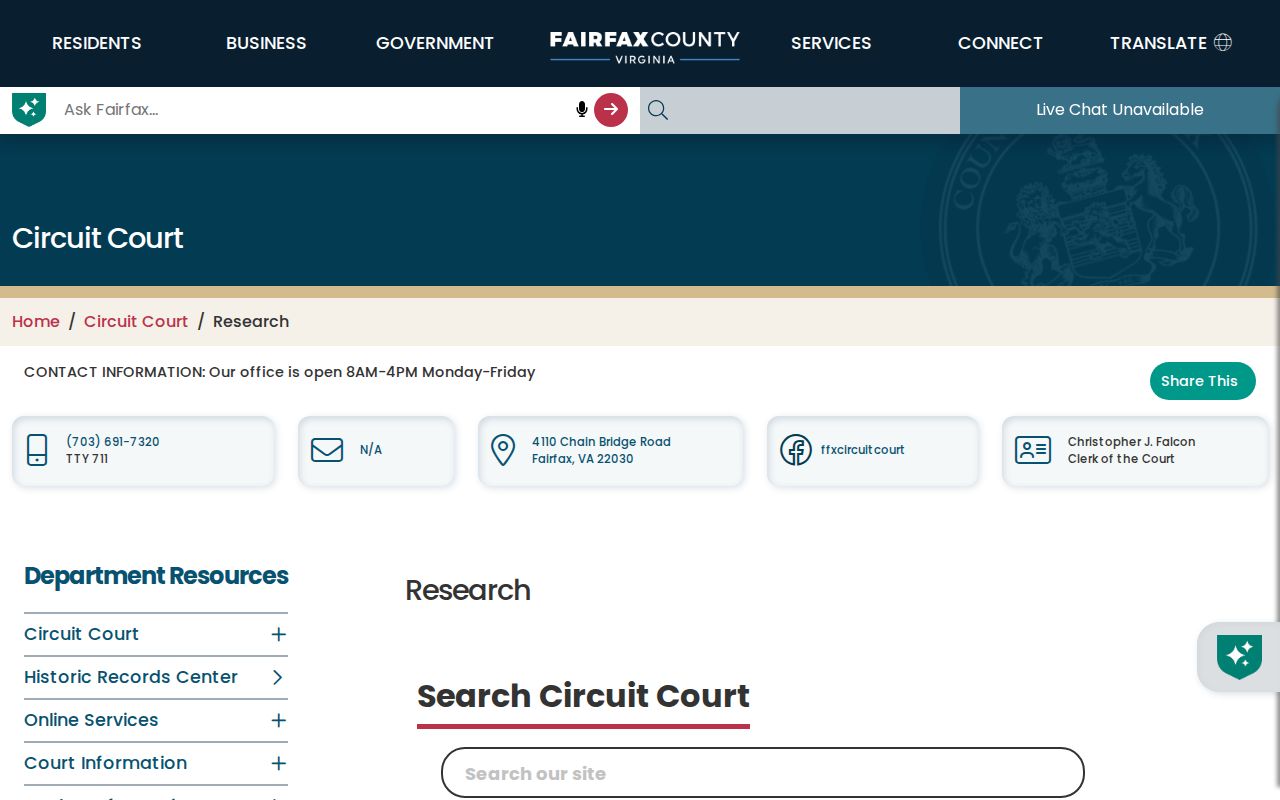The image size is (1280, 800).
Task: Click the N/A email text
Action: [371, 450]
